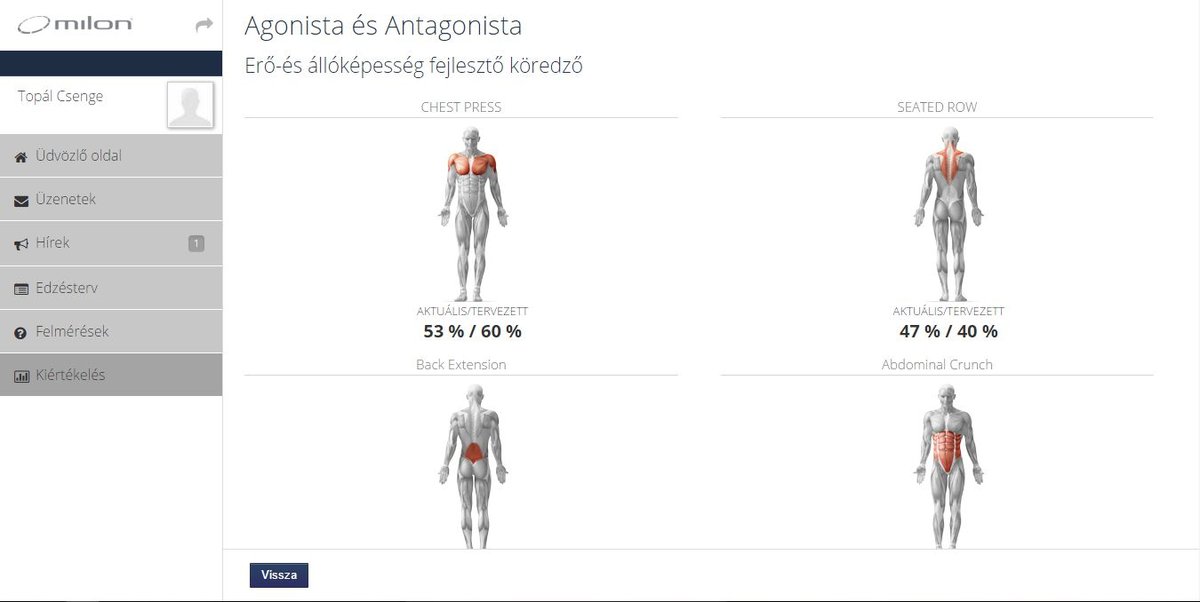The image size is (1200, 602).
Task: Open the Hírek menu entry
Action: (111, 244)
